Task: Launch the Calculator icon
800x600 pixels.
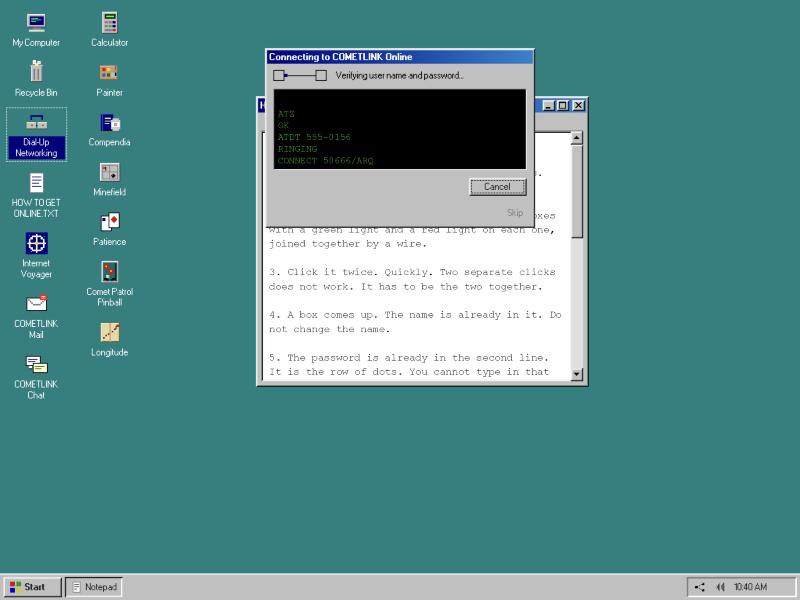Action: click(109, 30)
